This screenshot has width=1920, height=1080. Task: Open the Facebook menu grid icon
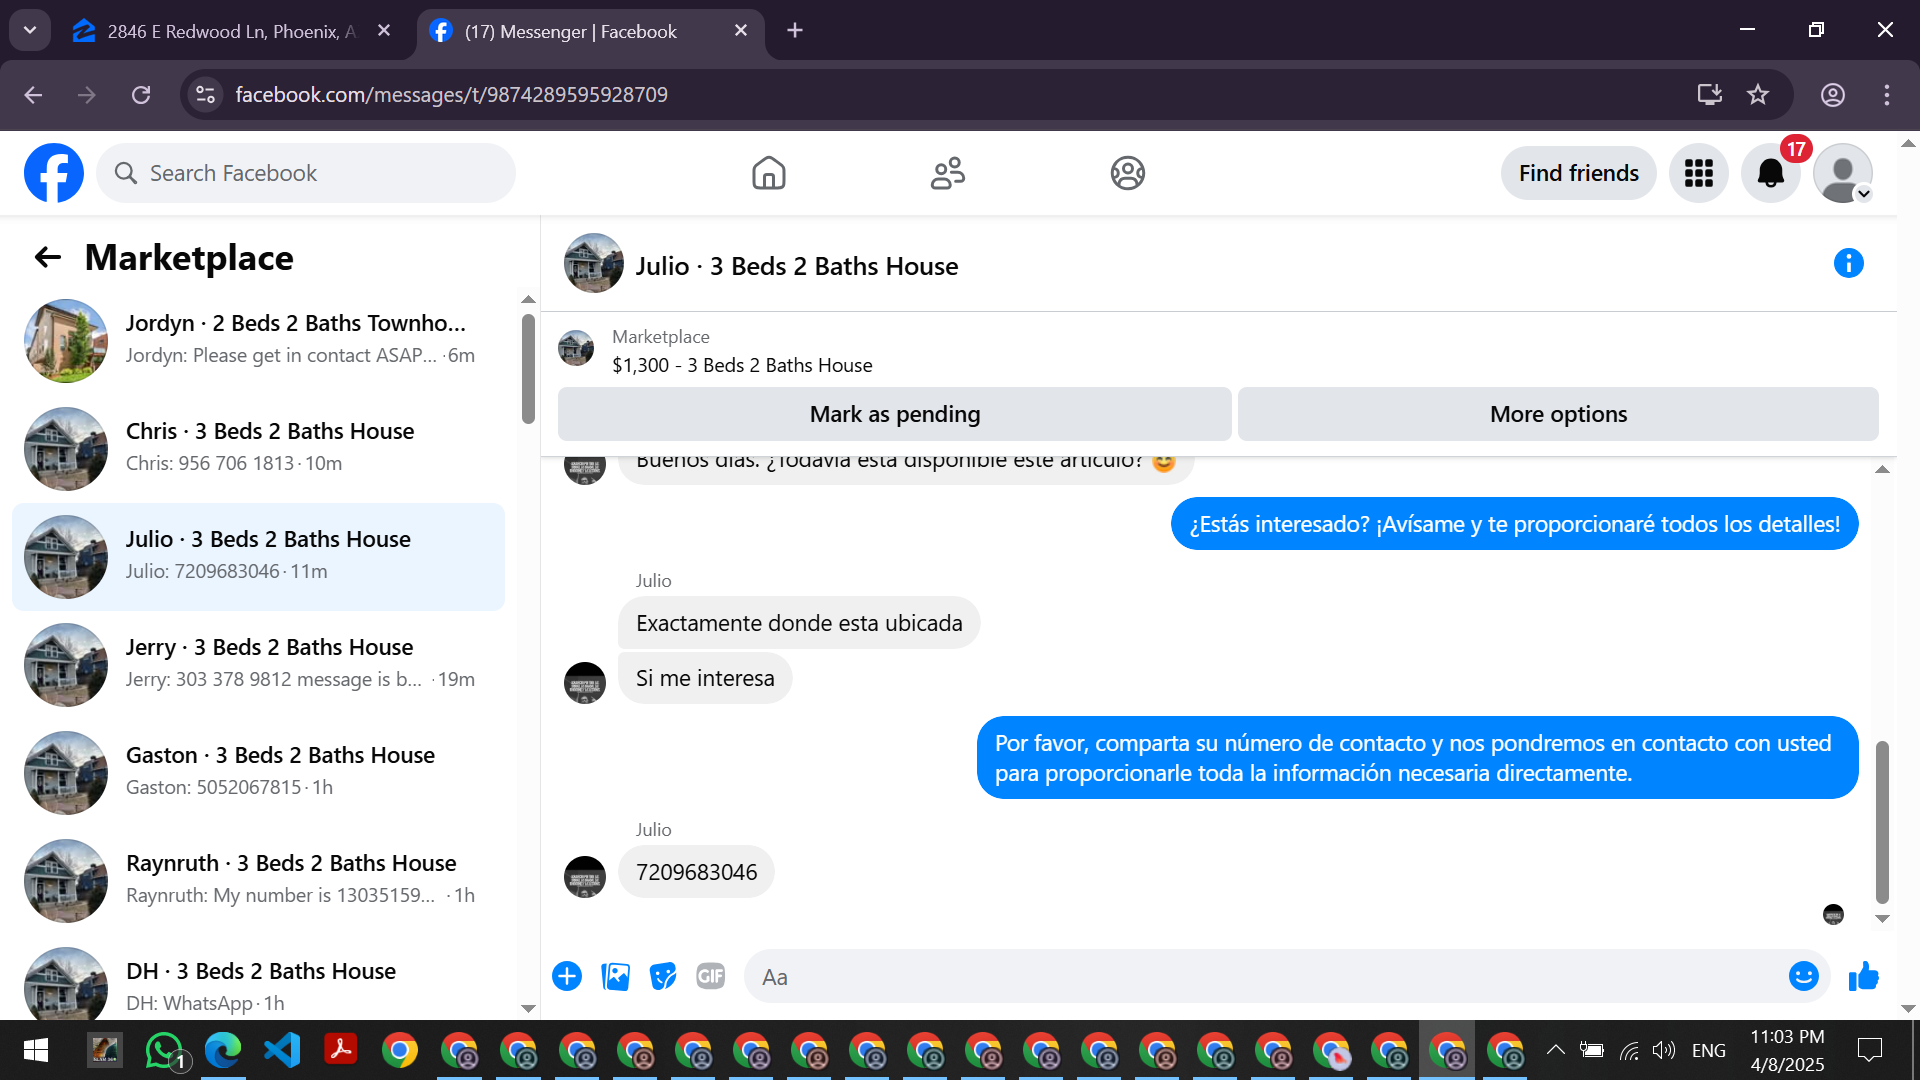pyautogui.click(x=1698, y=174)
